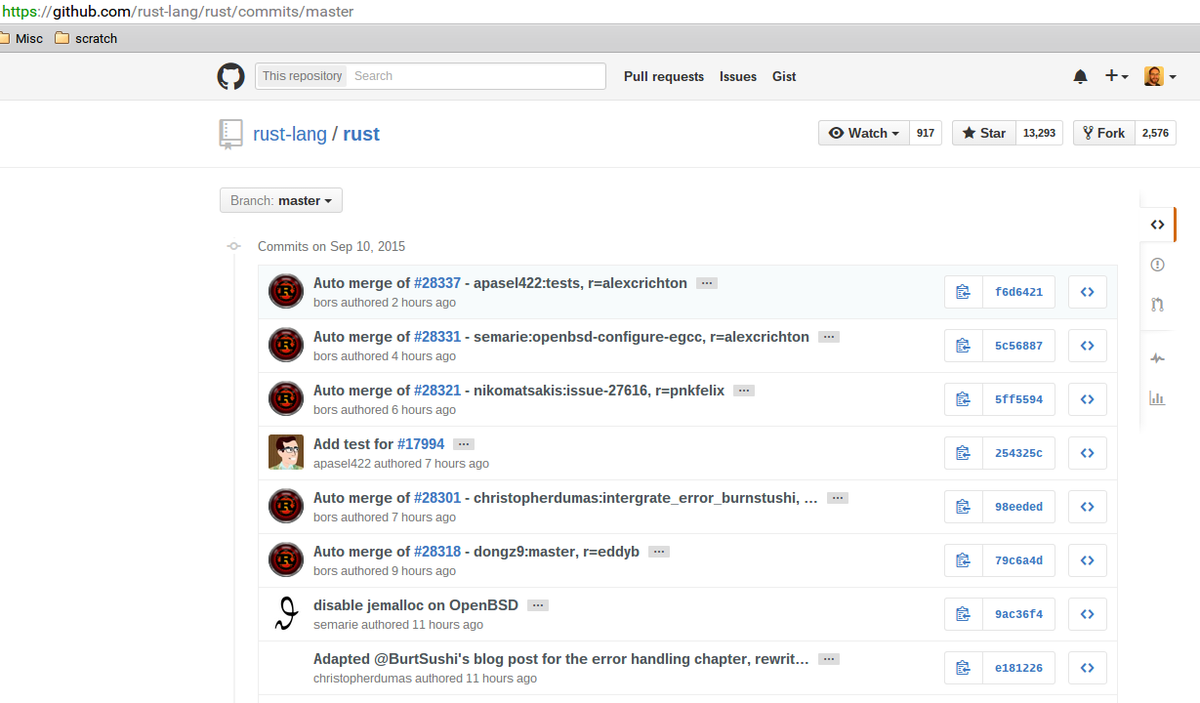Open the user avatar menu
Image resolution: width=1200 pixels, height=703 pixels.
tap(1159, 76)
